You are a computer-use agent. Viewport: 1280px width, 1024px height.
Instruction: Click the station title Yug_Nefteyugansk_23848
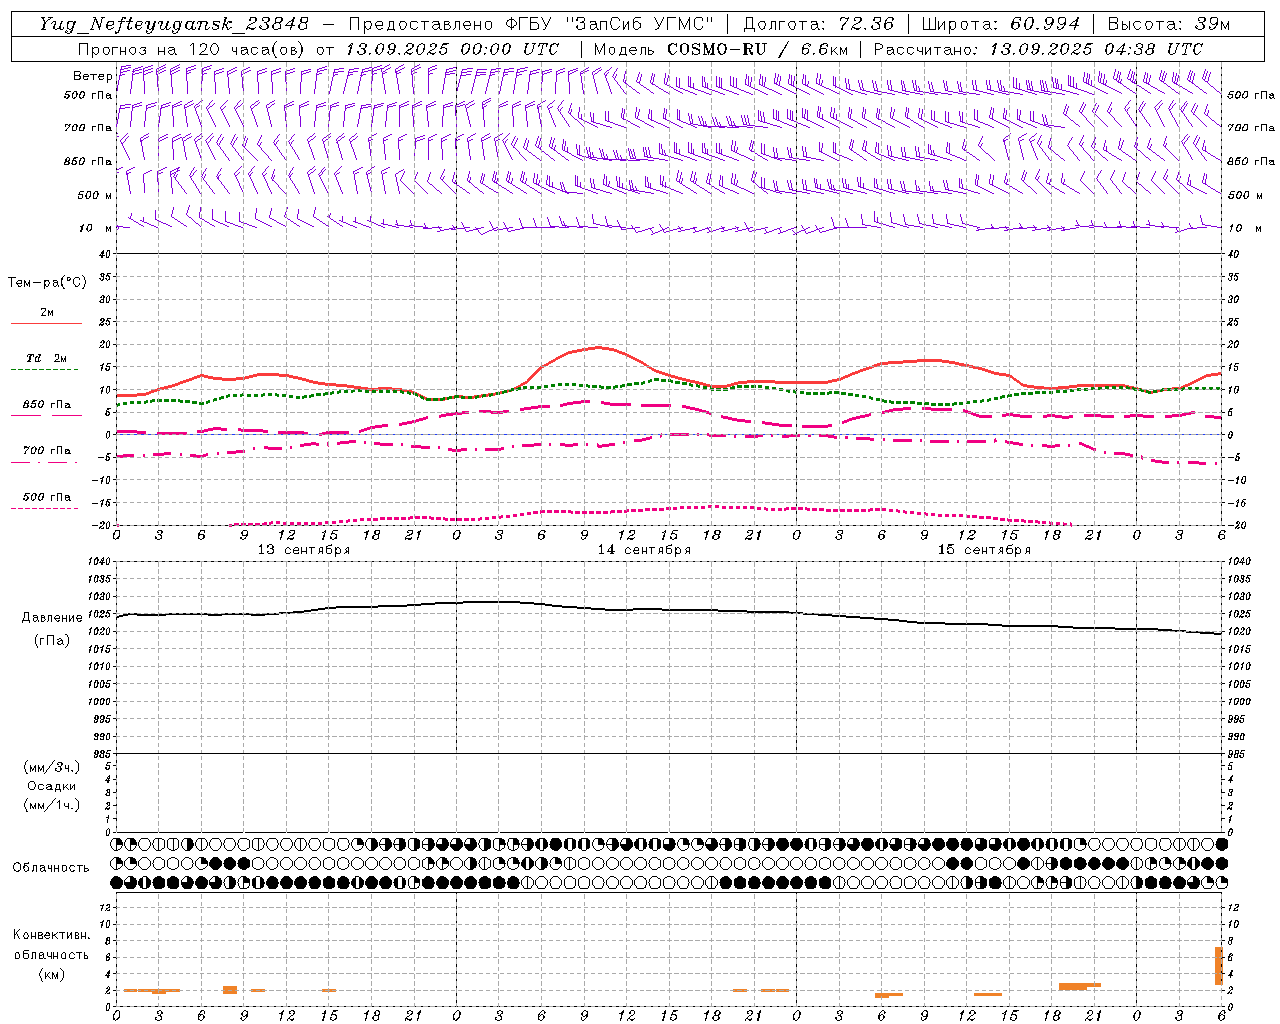[174, 24]
